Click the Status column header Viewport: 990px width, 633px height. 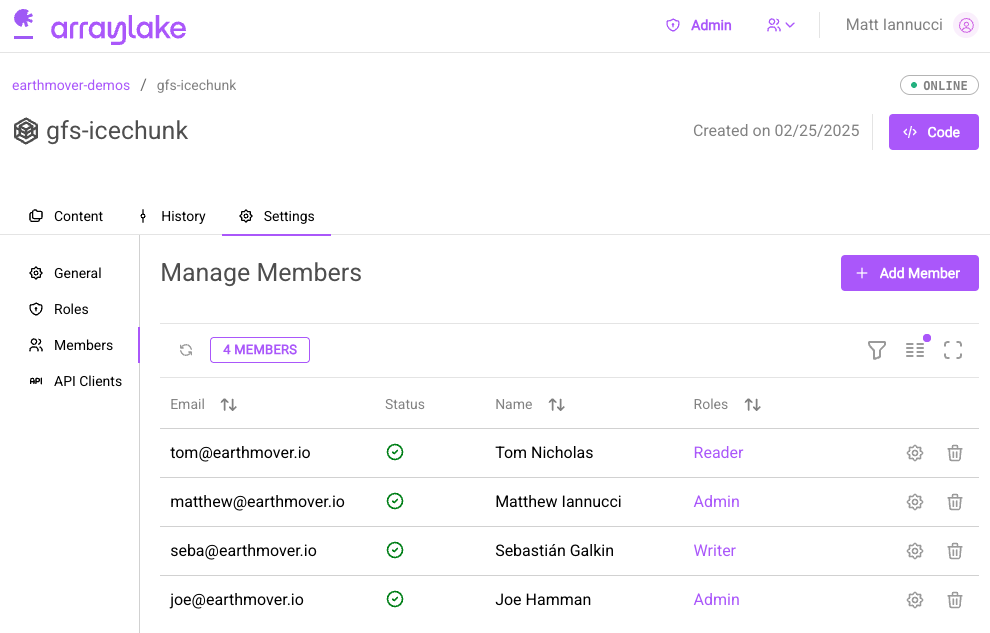tap(405, 405)
